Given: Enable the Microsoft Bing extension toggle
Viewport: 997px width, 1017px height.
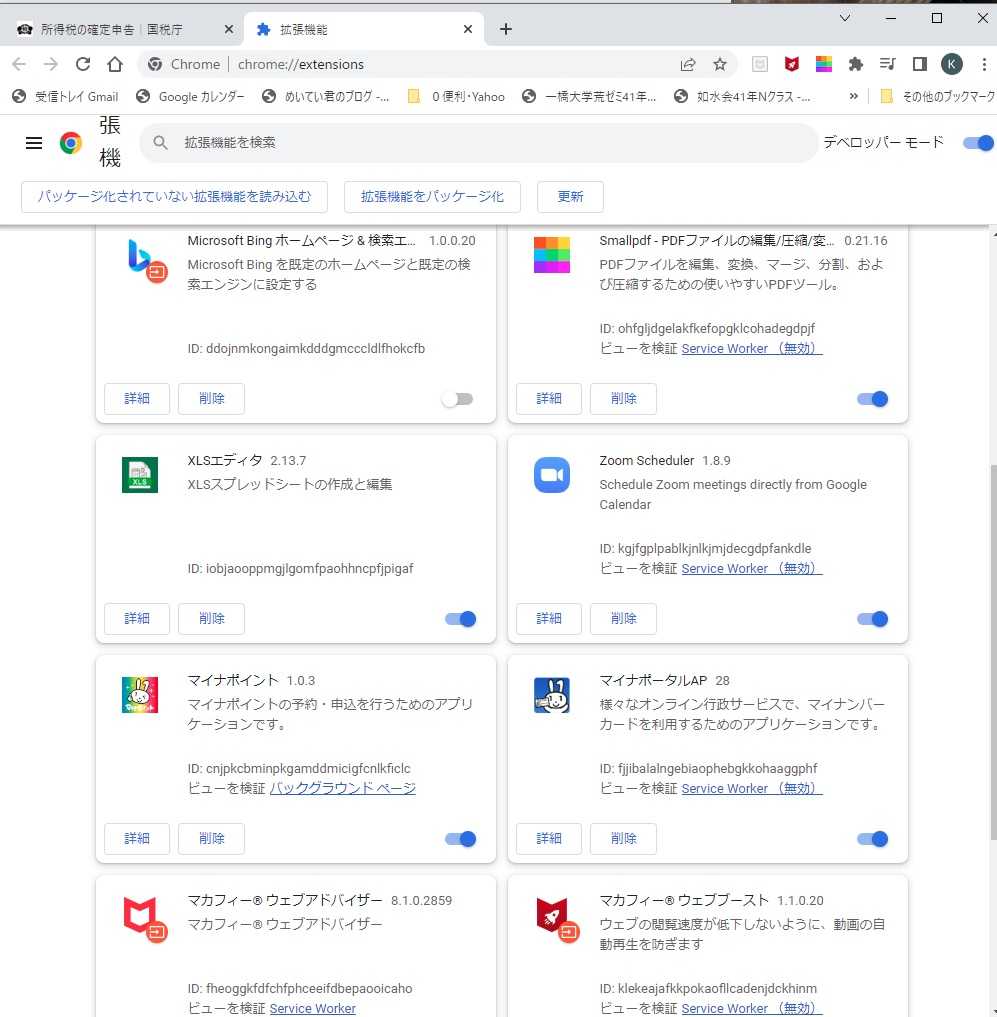Looking at the screenshot, I should click(457, 399).
